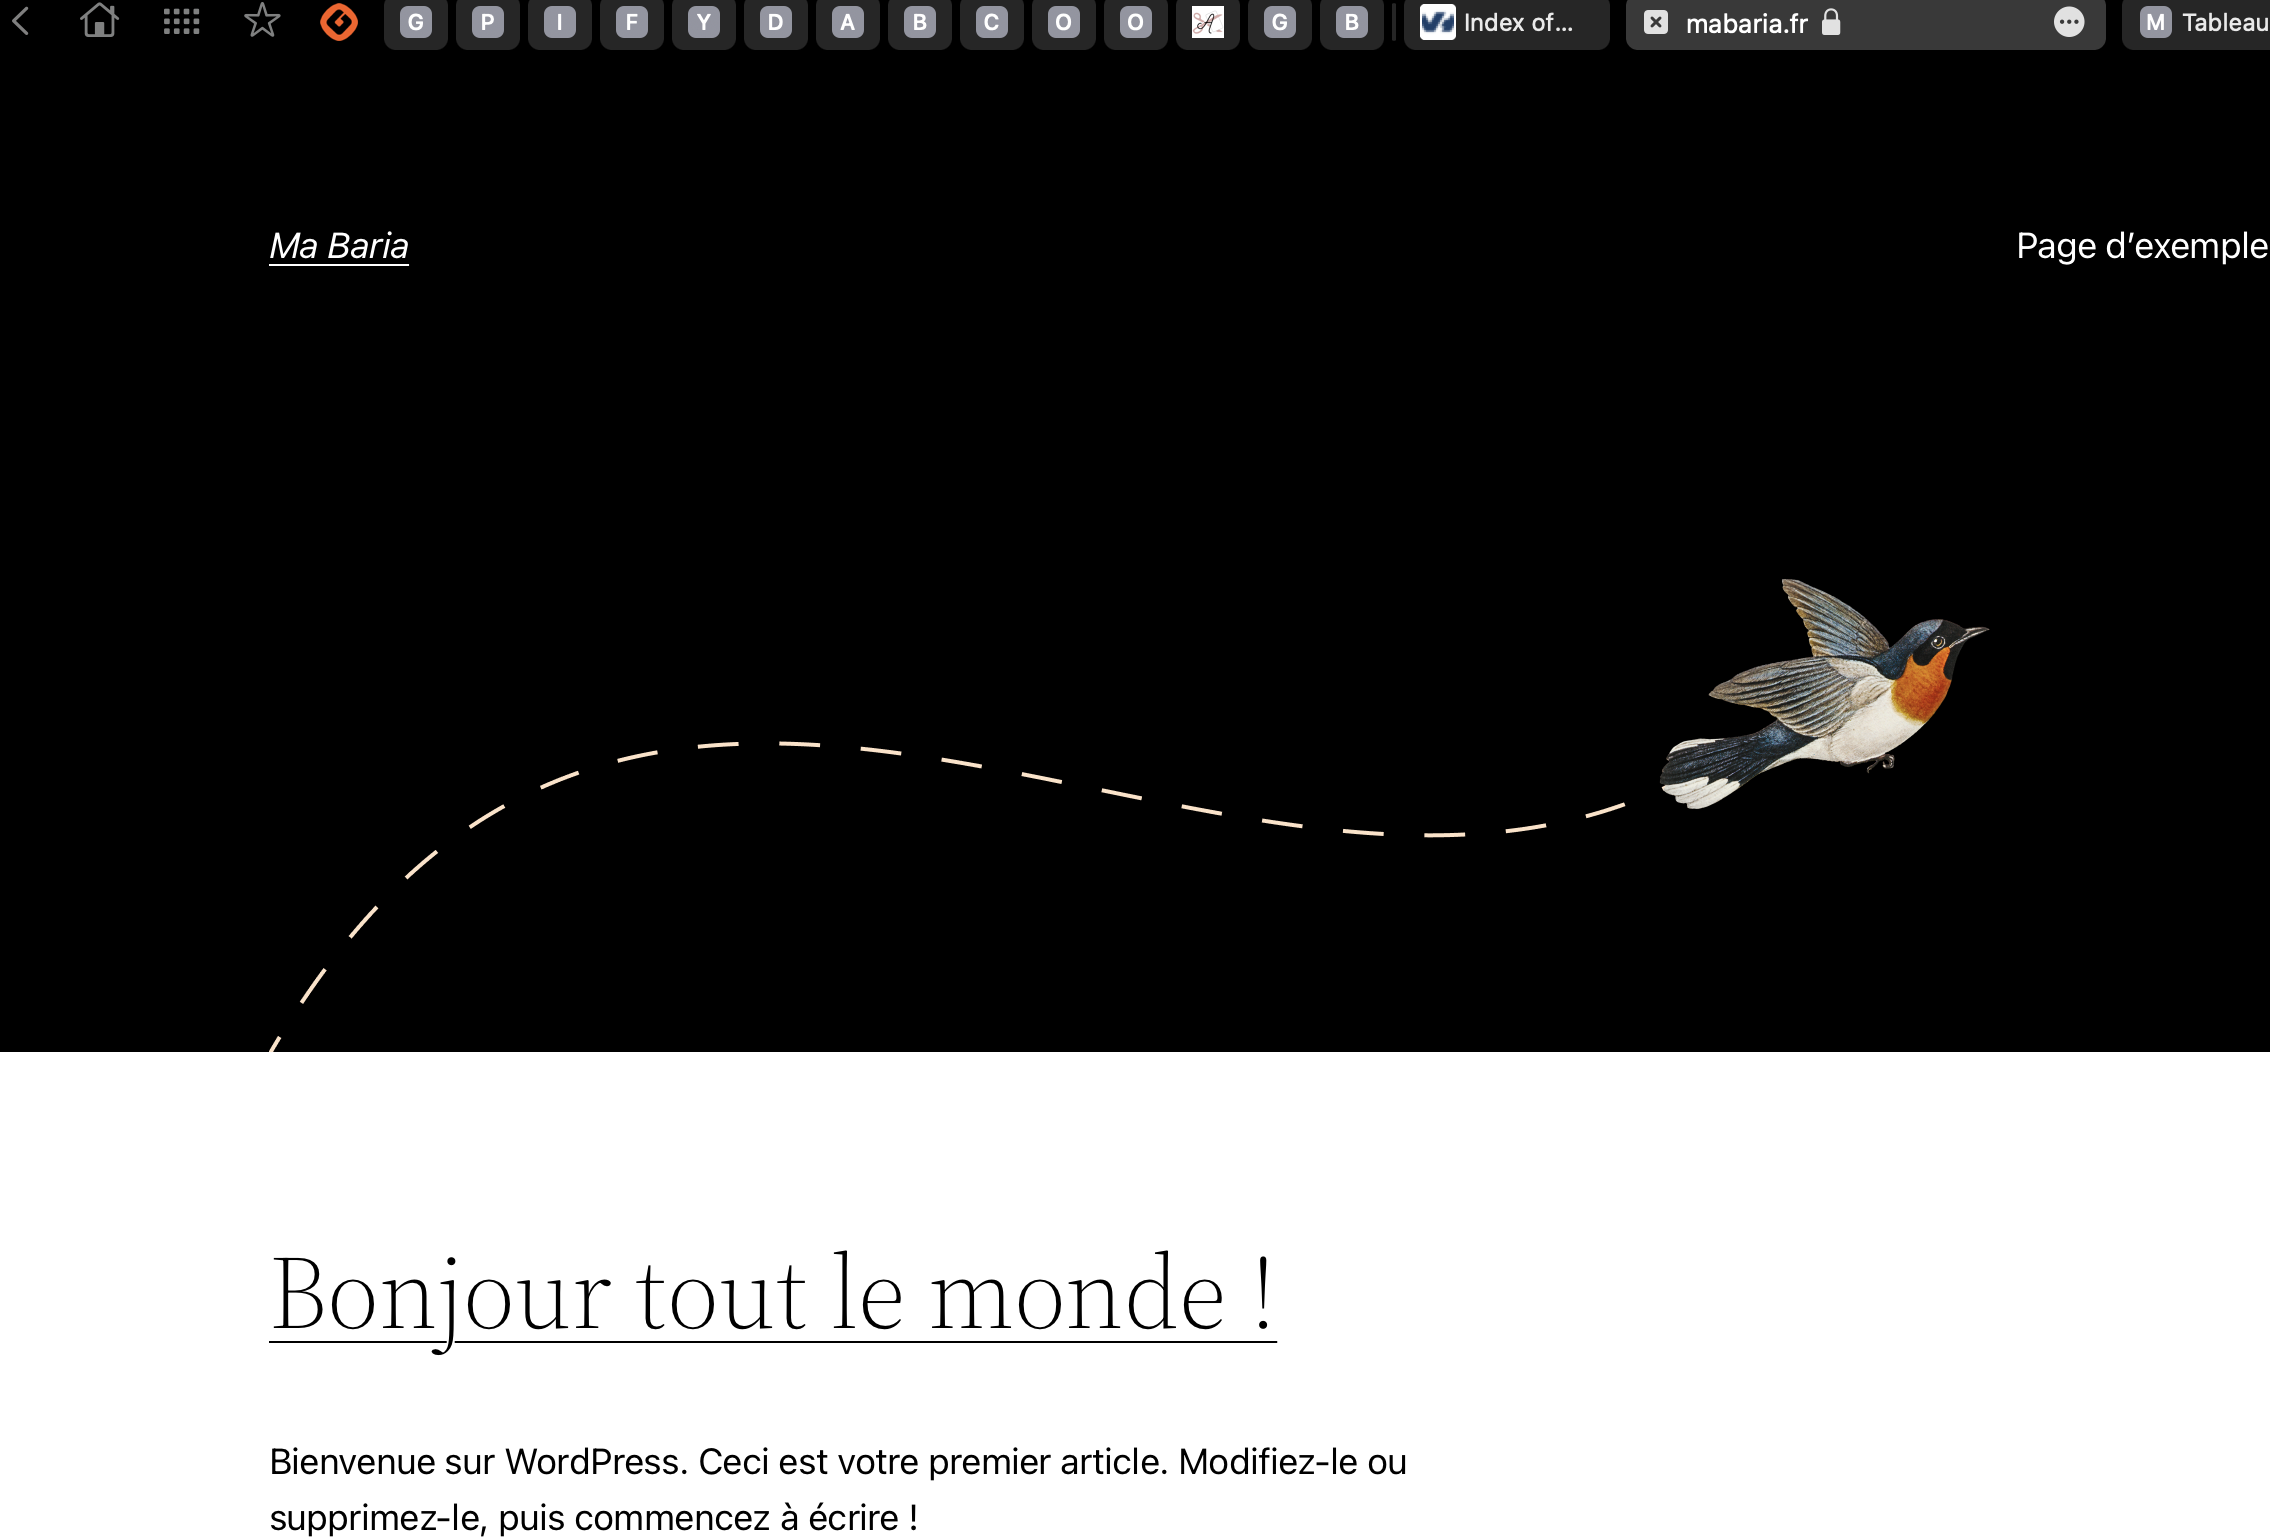This screenshot has height=1538, width=2270.
Task: Close the mabaria.fr tab
Action: click(x=1656, y=22)
